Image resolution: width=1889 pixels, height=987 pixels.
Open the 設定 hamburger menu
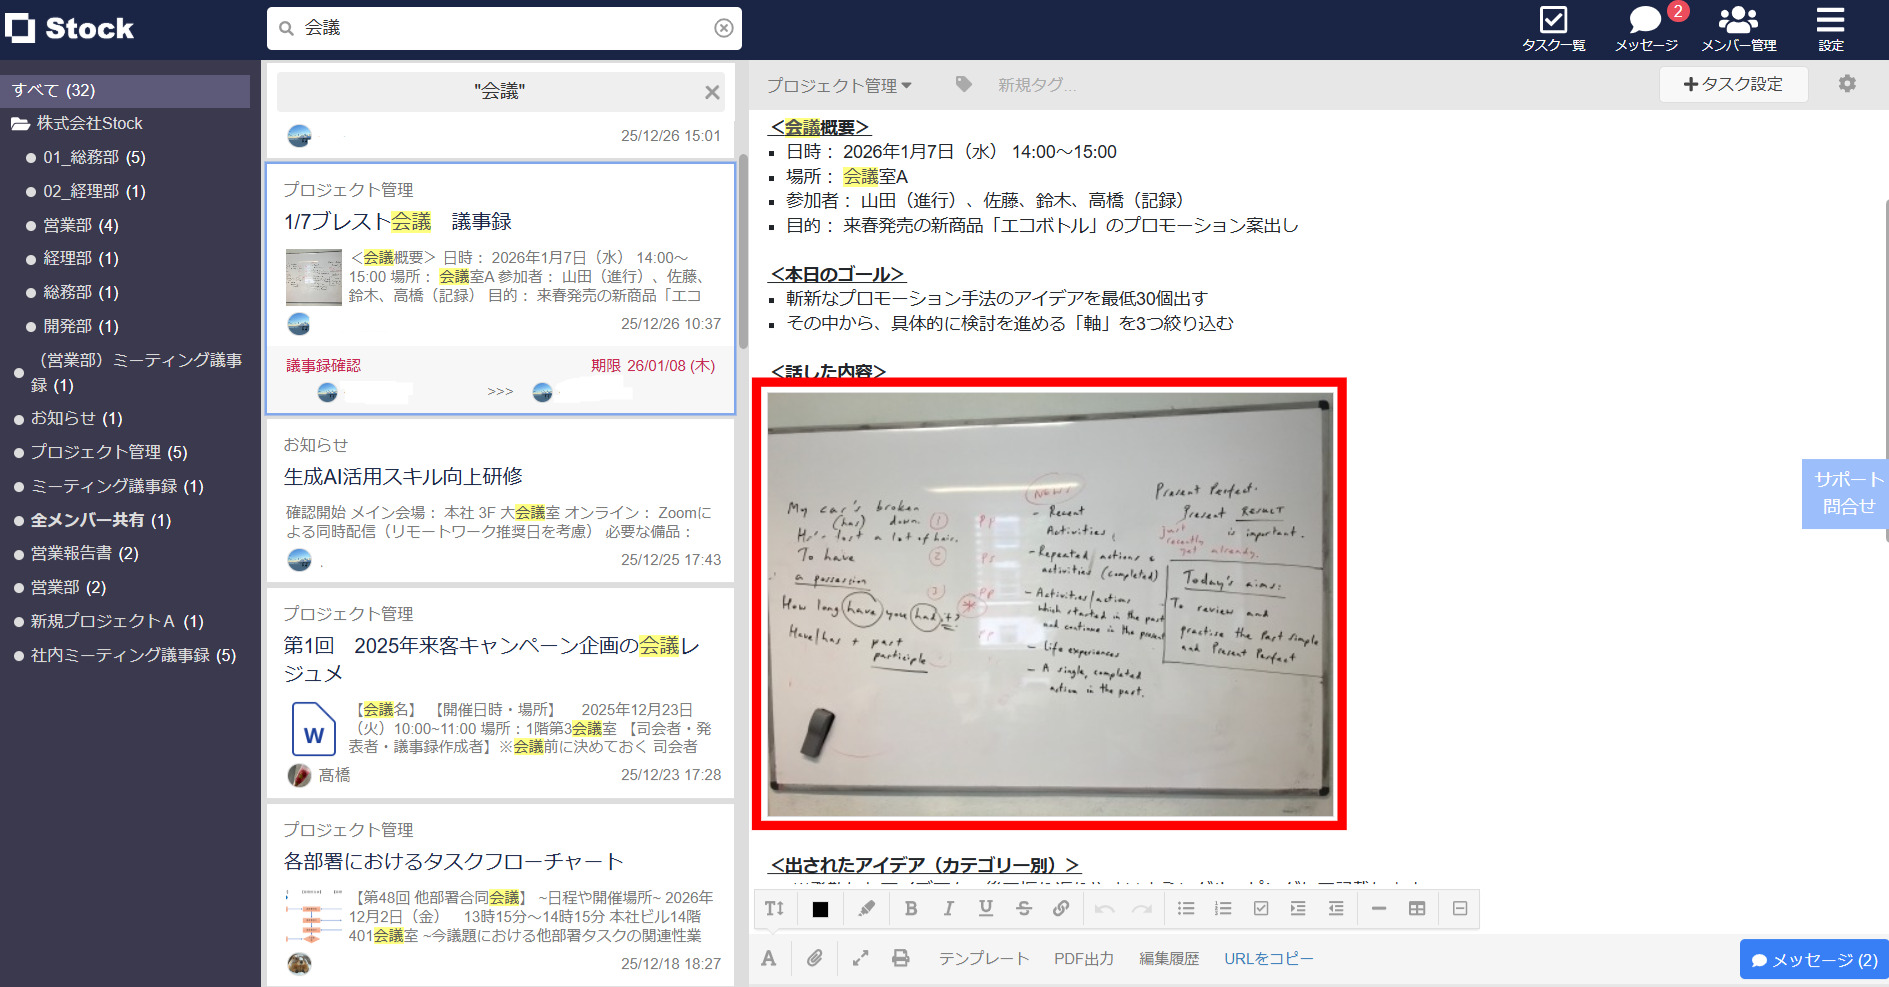(1829, 27)
